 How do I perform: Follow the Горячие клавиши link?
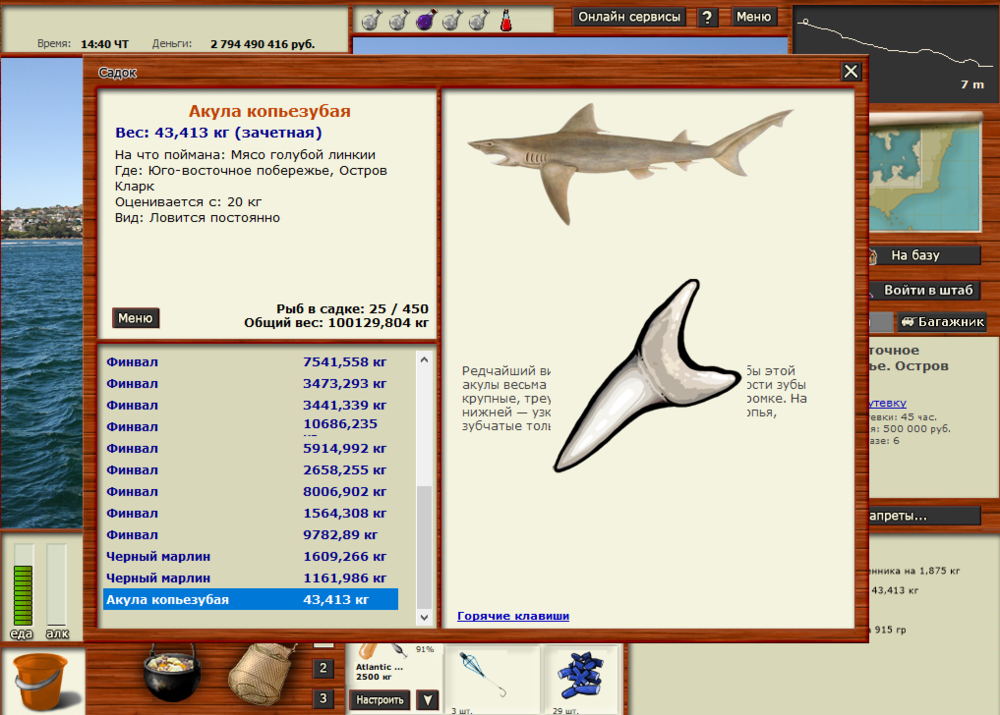pos(513,615)
